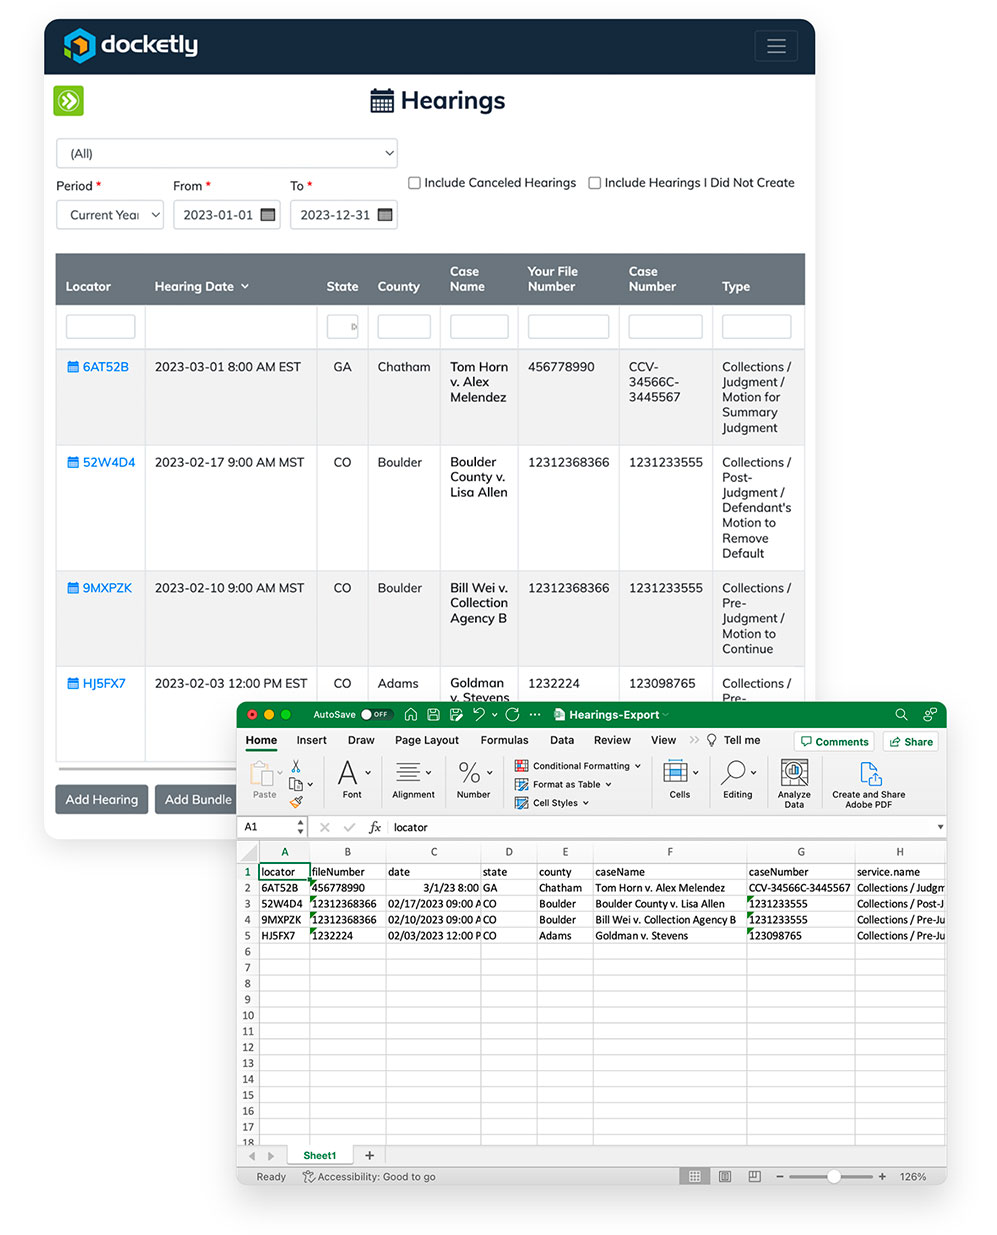Click the Insert Function fx icon

click(x=375, y=827)
